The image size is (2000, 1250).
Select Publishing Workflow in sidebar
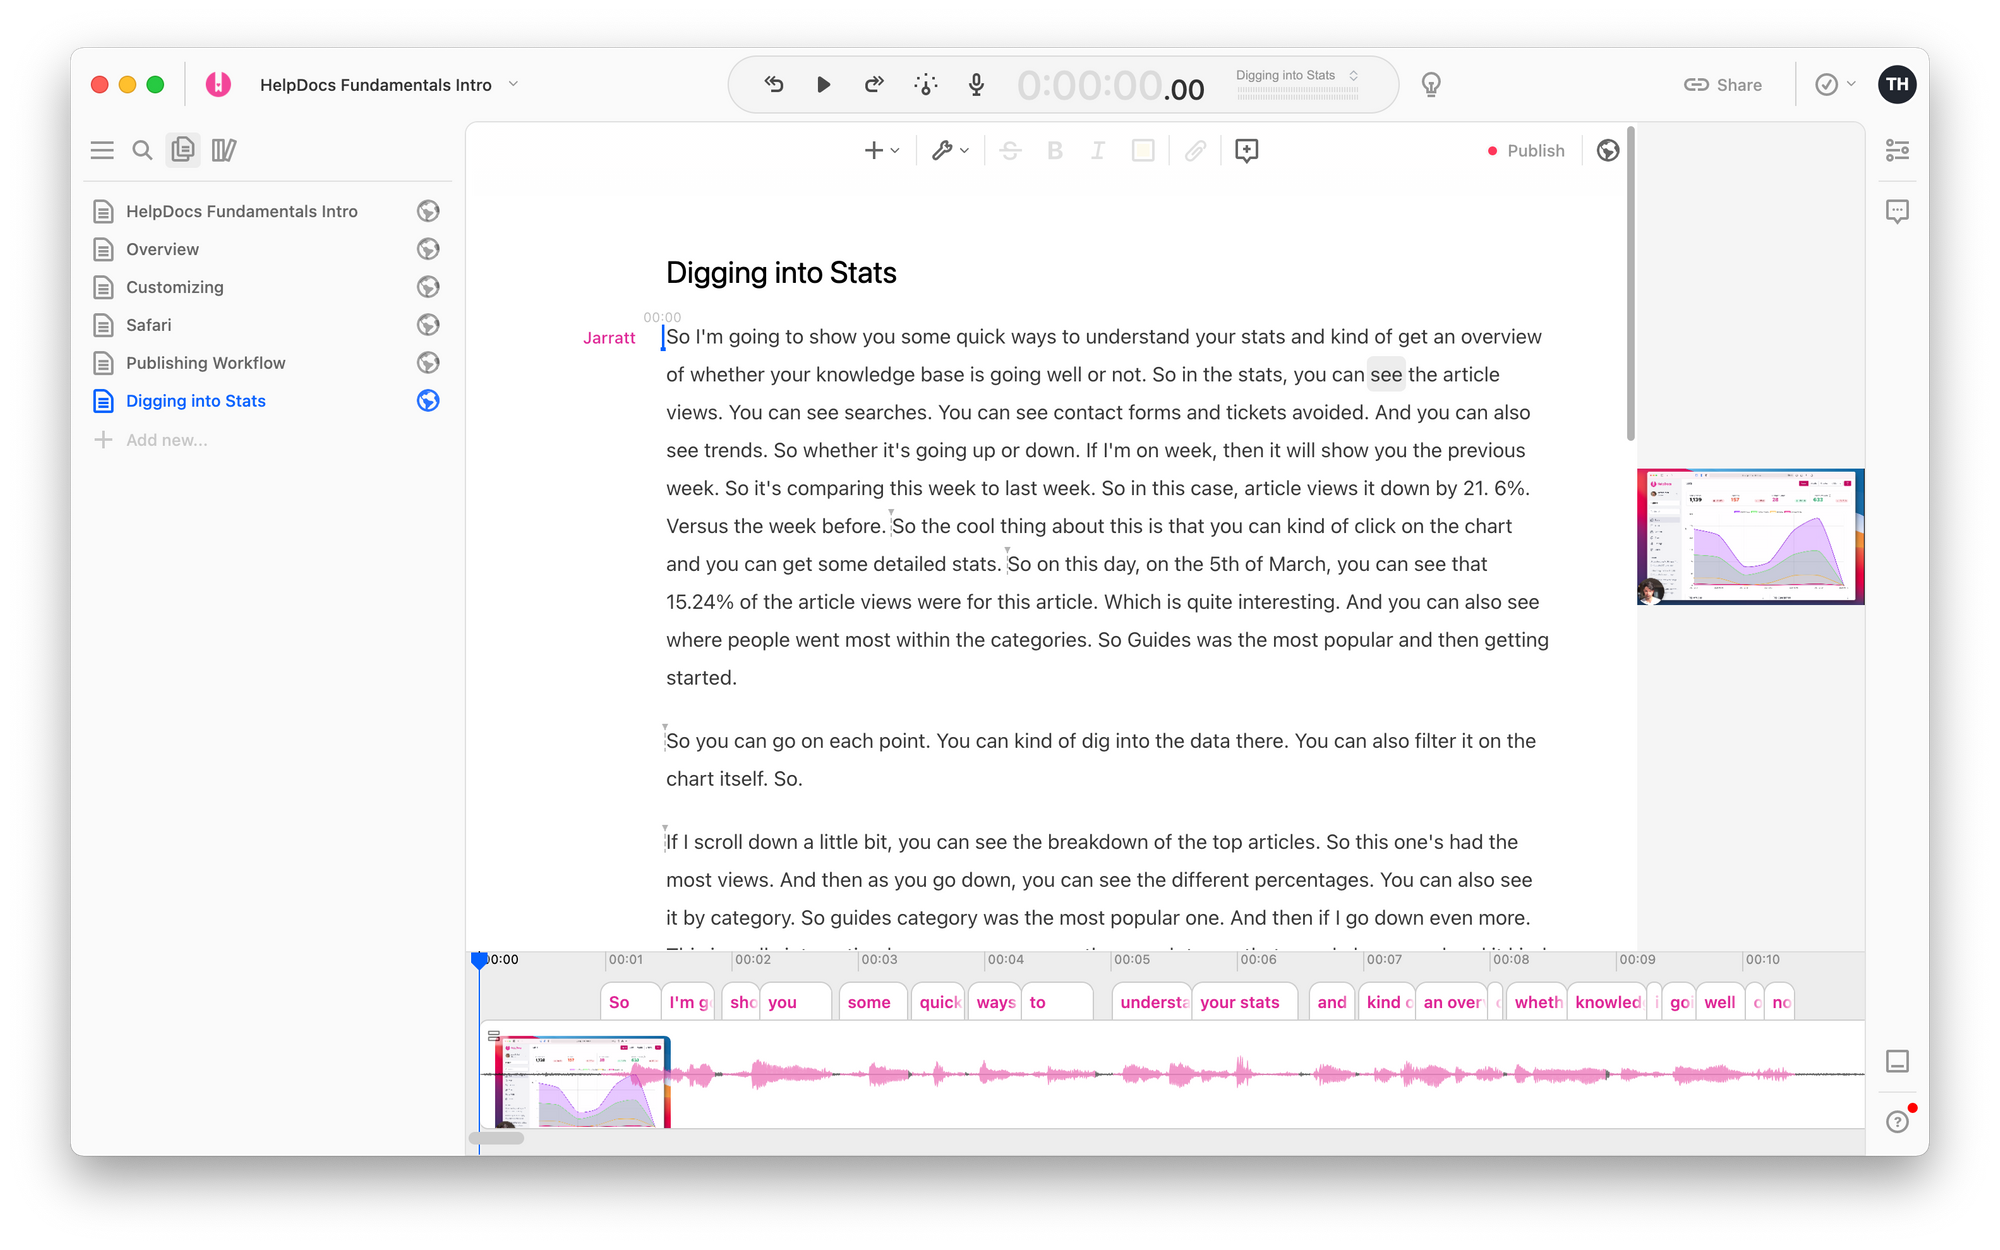point(205,363)
